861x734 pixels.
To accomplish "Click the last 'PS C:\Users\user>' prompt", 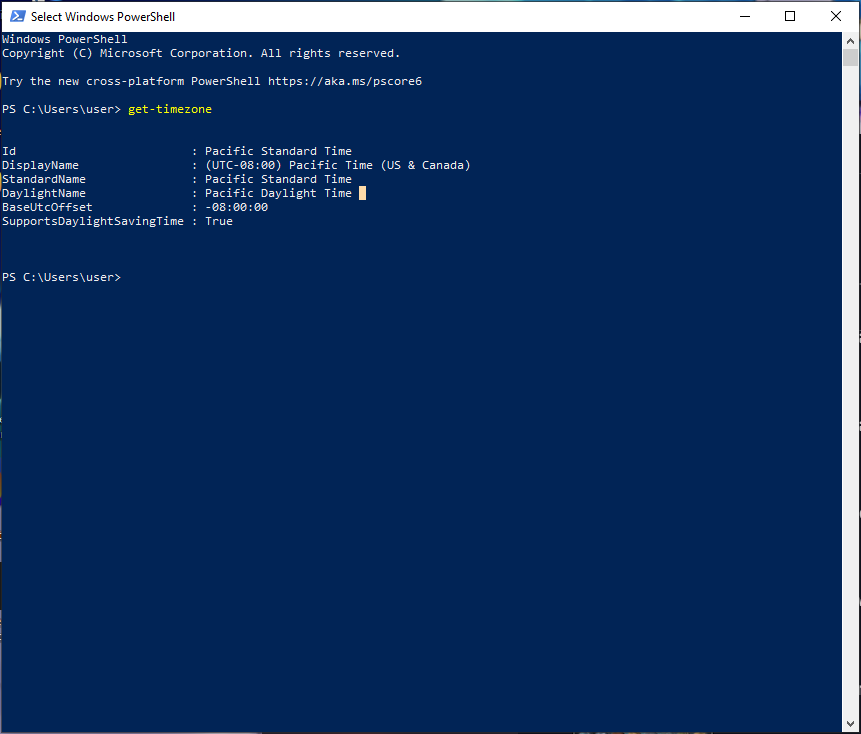I will pos(62,277).
